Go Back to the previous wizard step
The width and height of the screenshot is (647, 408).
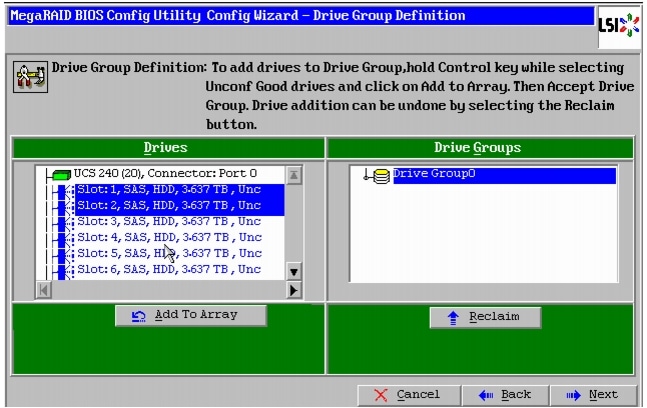tap(505, 395)
